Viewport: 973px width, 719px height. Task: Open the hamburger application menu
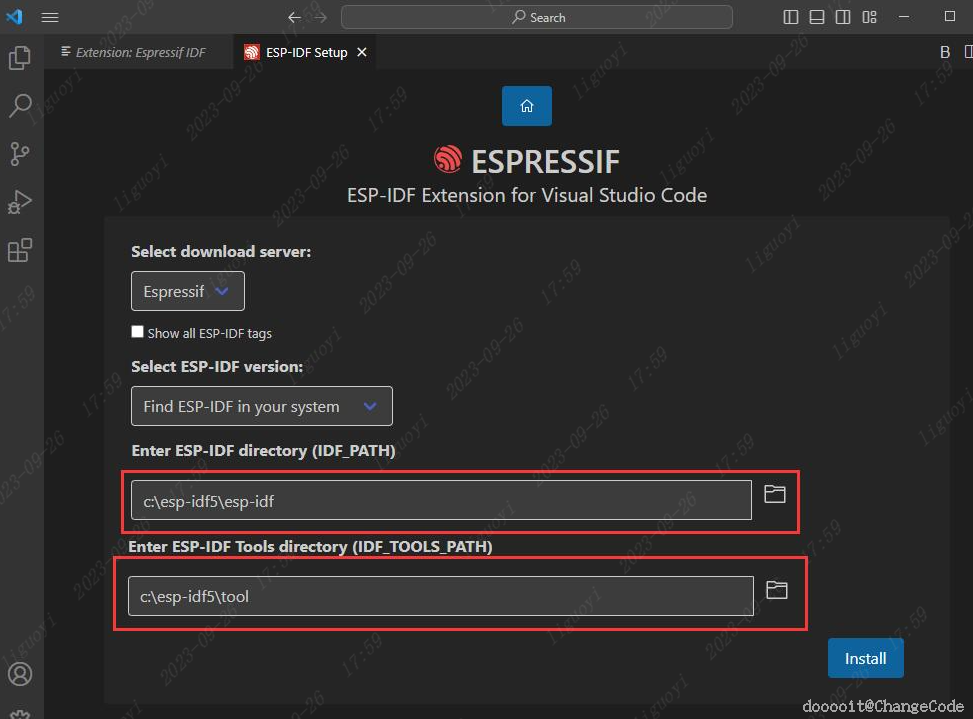click(x=50, y=17)
